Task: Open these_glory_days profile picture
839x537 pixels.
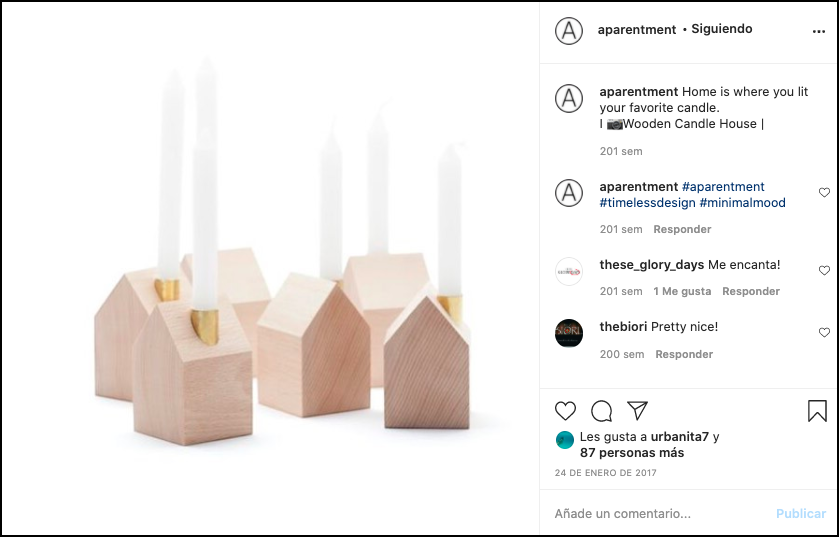Action: (569, 271)
